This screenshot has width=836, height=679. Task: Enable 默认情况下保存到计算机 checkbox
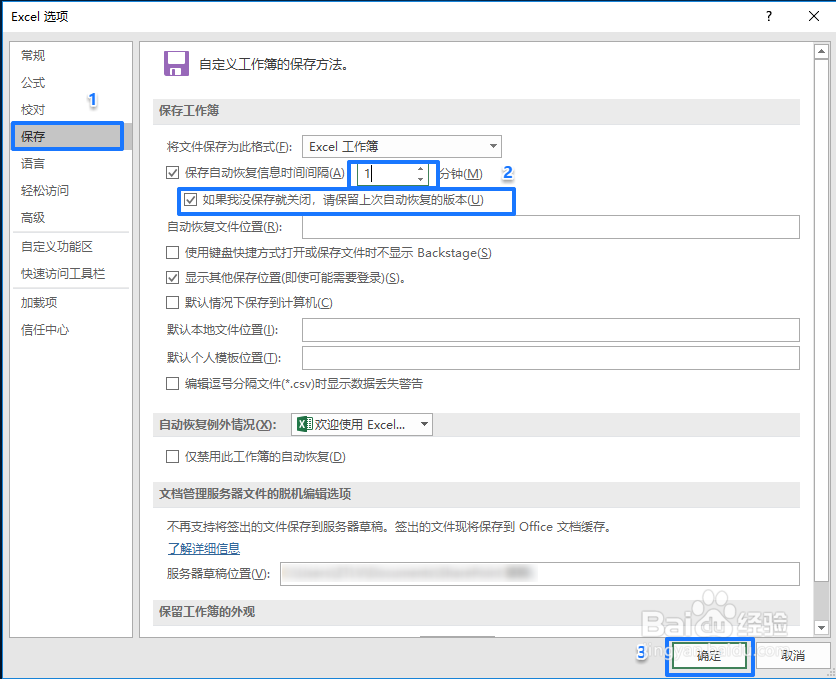(x=172, y=303)
